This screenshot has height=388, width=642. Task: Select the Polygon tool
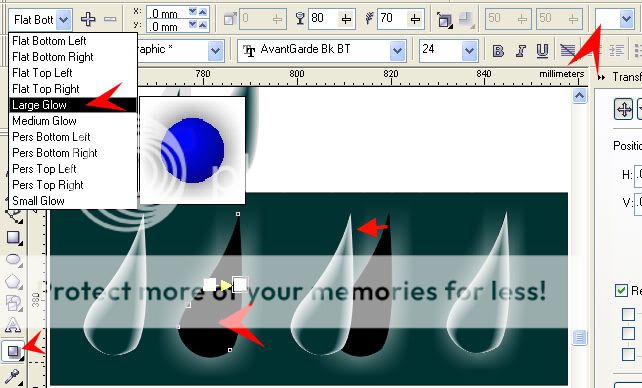point(13,282)
